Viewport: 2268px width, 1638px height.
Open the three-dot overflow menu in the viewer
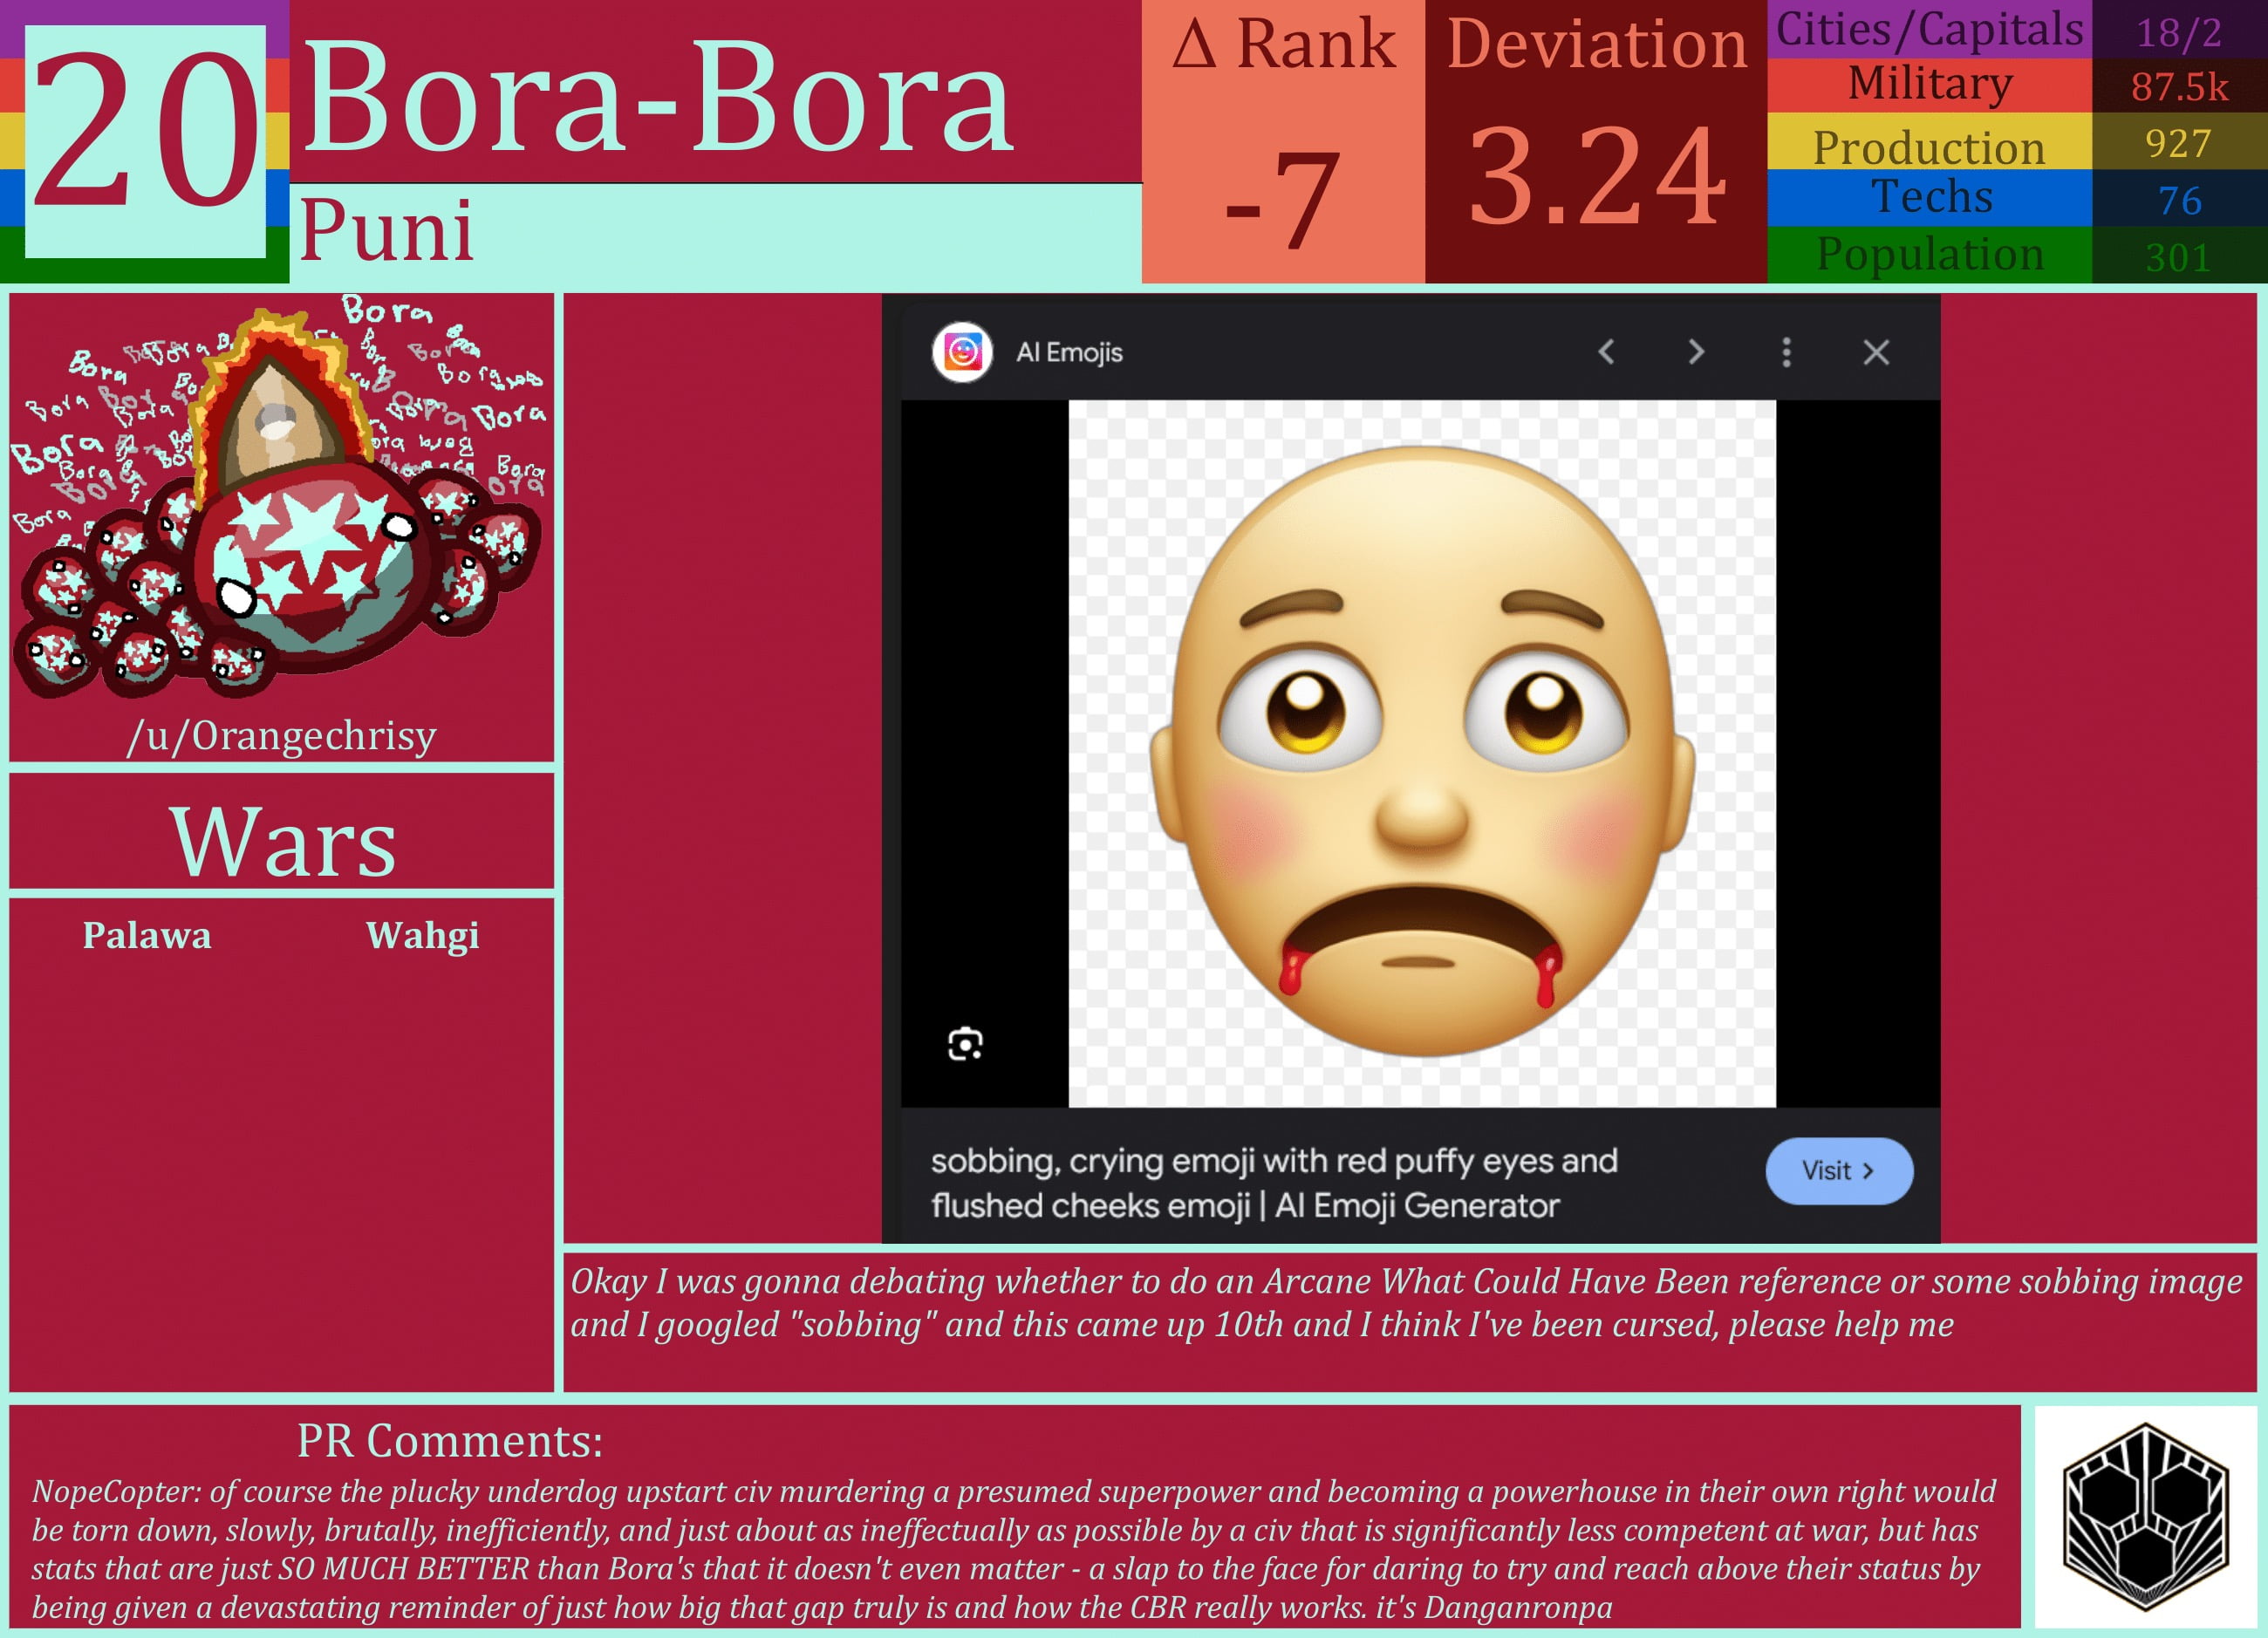click(1786, 352)
